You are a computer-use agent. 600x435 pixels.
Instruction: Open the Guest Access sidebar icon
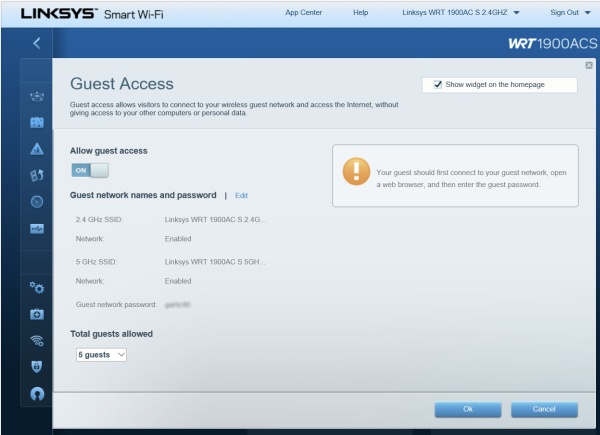click(x=37, y=122)
